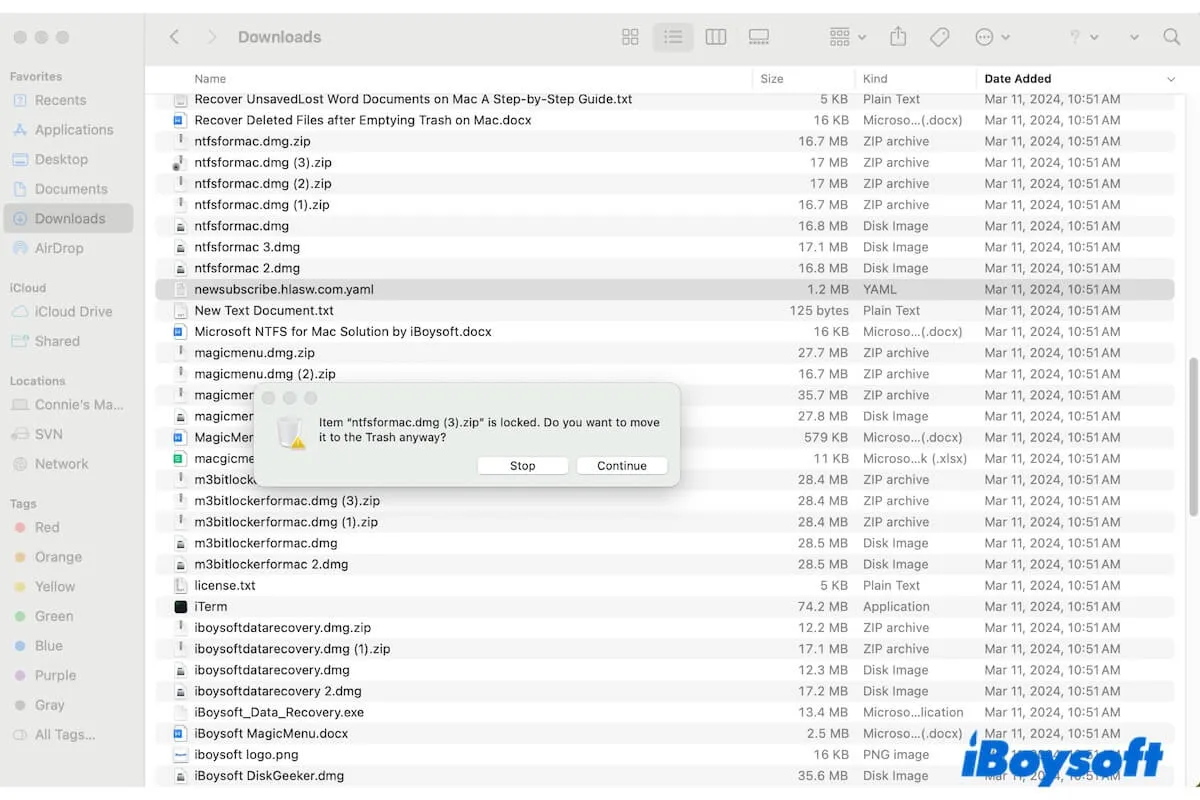1200x800 pixels.
Task: Click the Red tag color dot
Action: point(22,527)
